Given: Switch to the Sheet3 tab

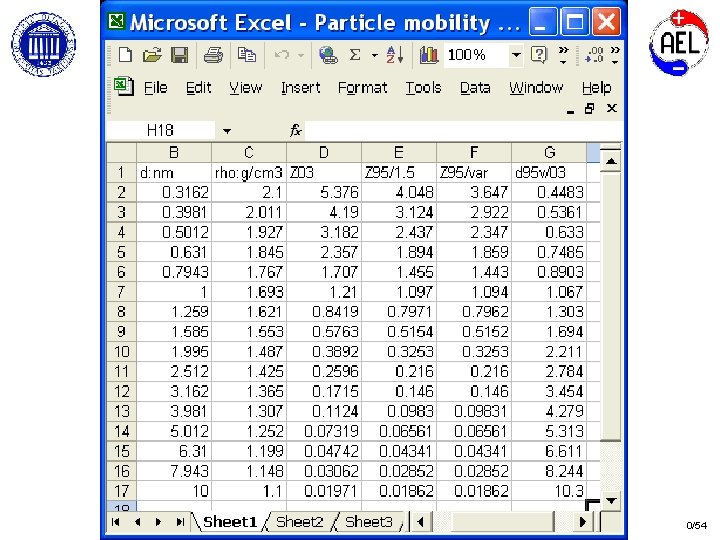Looking at the screenshot, I should 369,522.
